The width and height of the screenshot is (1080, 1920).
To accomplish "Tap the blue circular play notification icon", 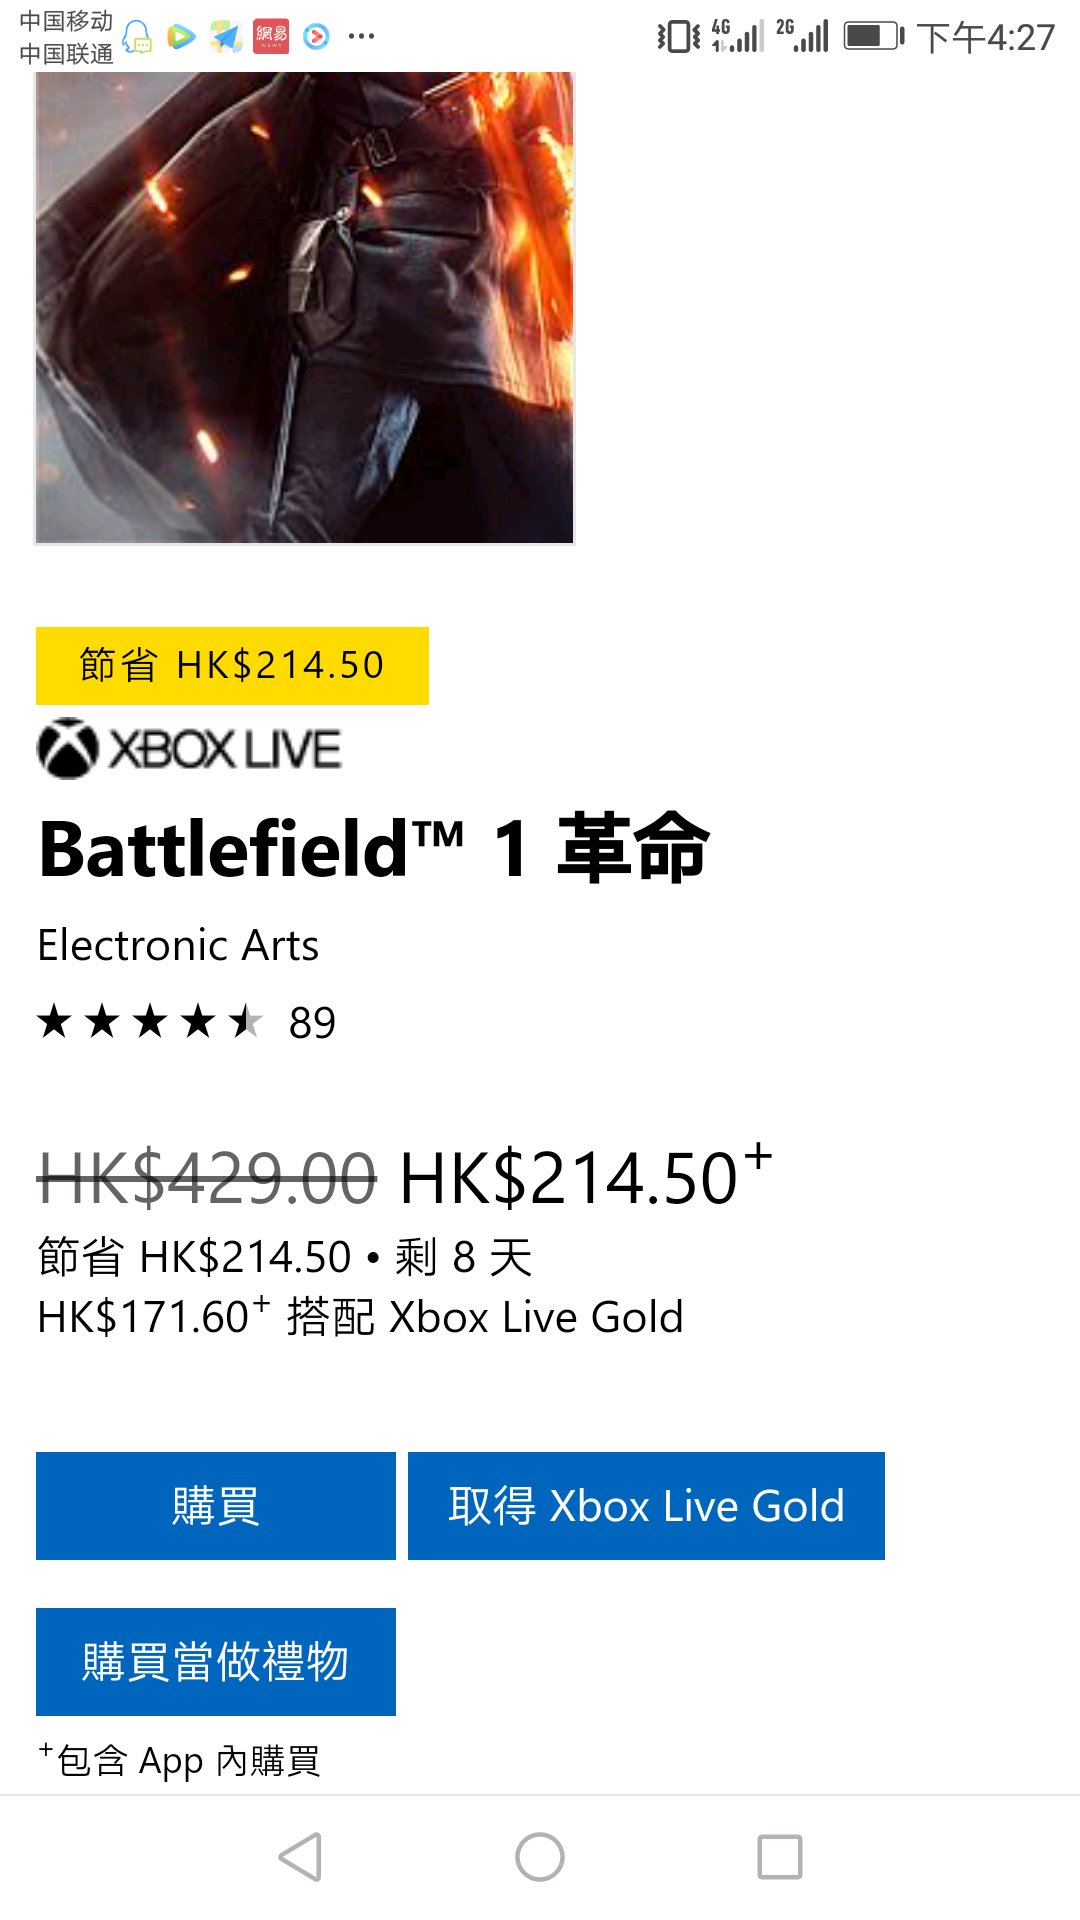I will click(x=316, y=37).
